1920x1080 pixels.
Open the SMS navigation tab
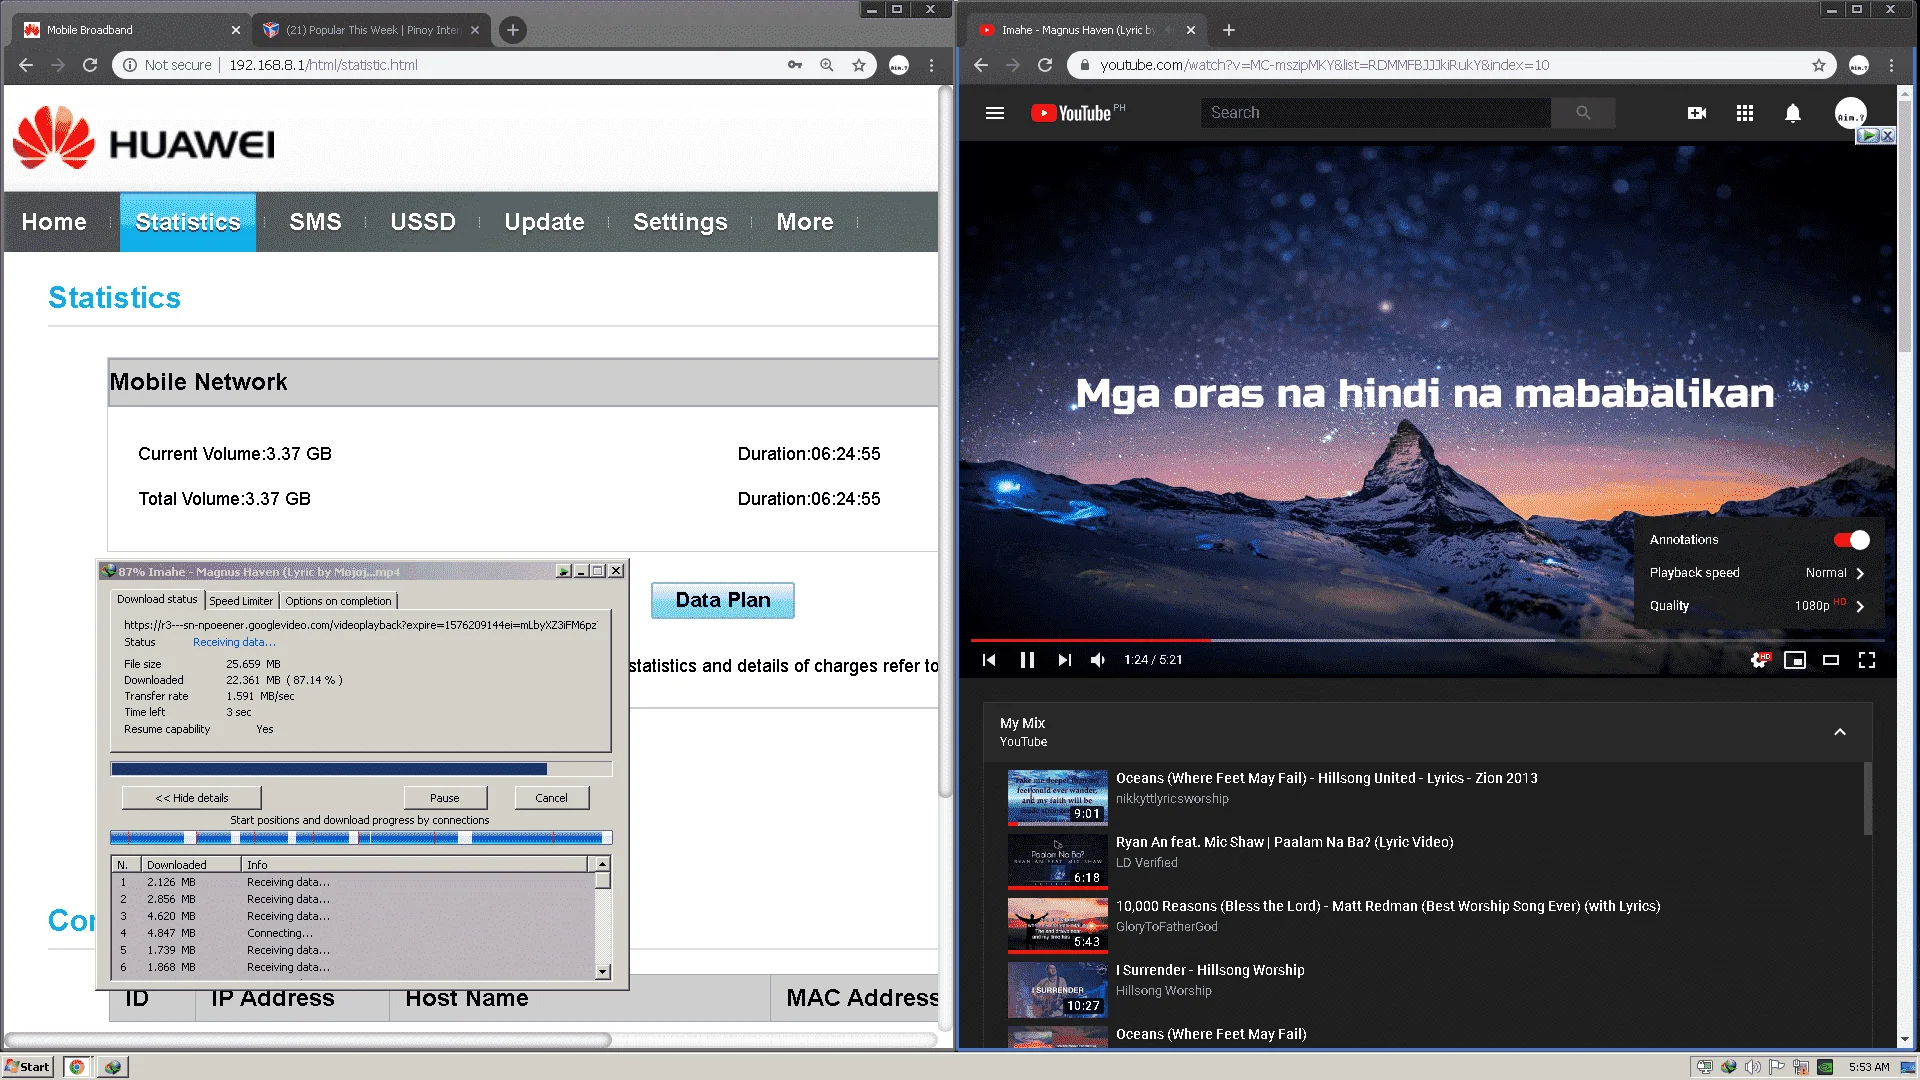pyautogui.click(x=315, y=222)
